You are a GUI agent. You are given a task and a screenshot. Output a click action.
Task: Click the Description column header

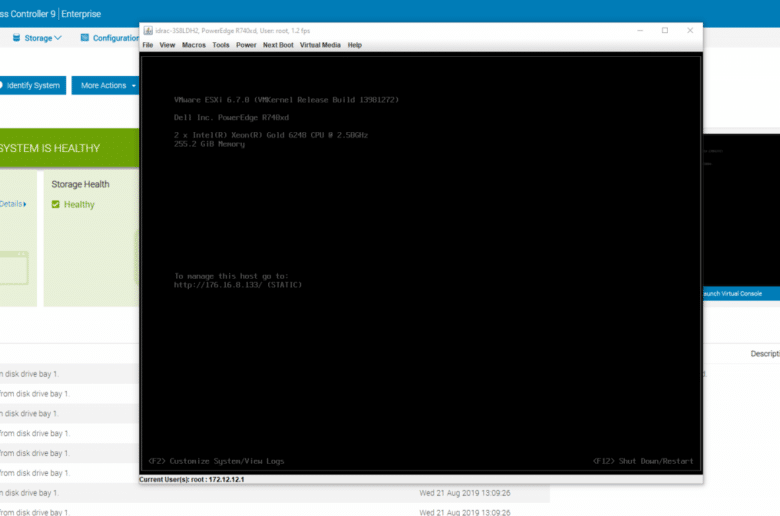[x=765, y=354]
